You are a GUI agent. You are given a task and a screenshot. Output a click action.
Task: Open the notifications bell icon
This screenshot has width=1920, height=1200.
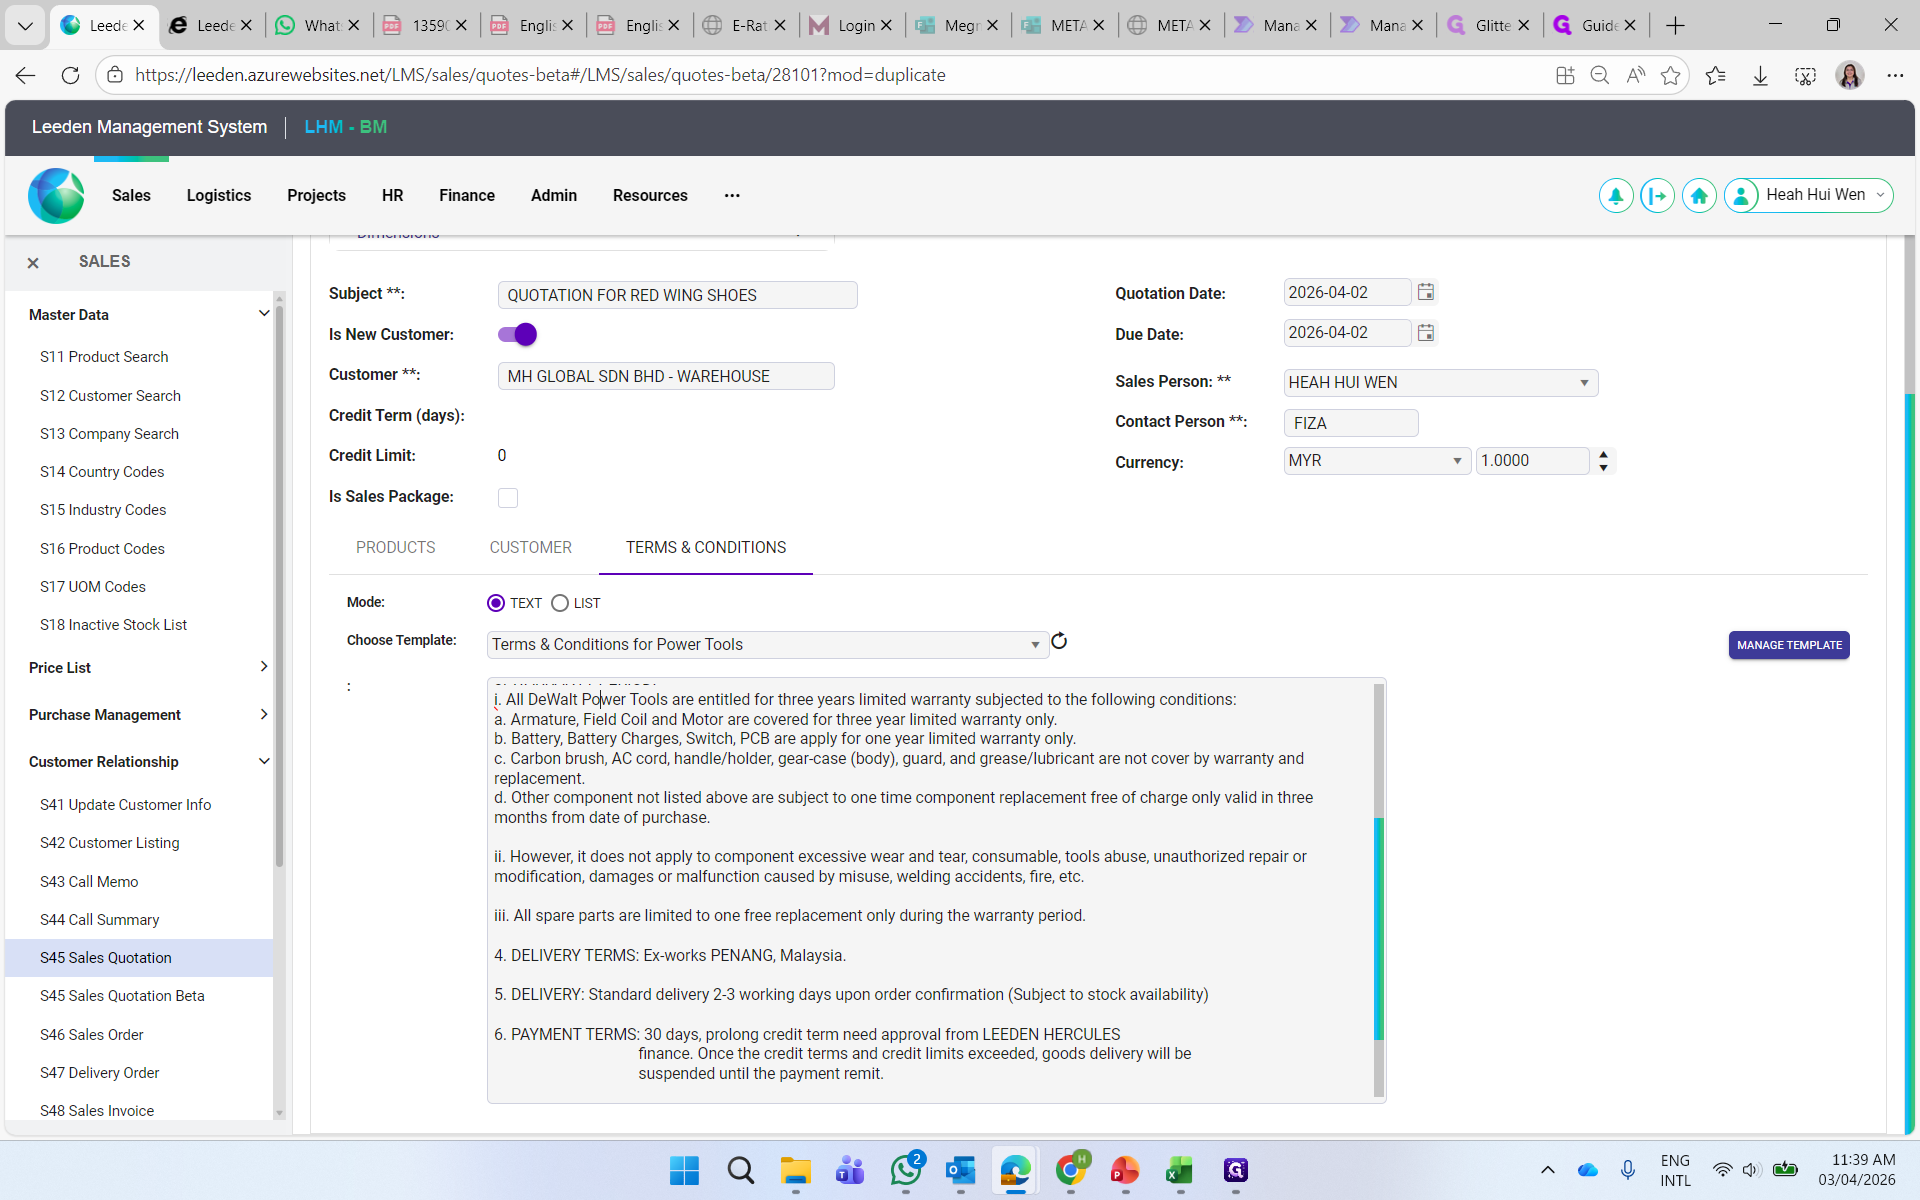[1615, 196]
